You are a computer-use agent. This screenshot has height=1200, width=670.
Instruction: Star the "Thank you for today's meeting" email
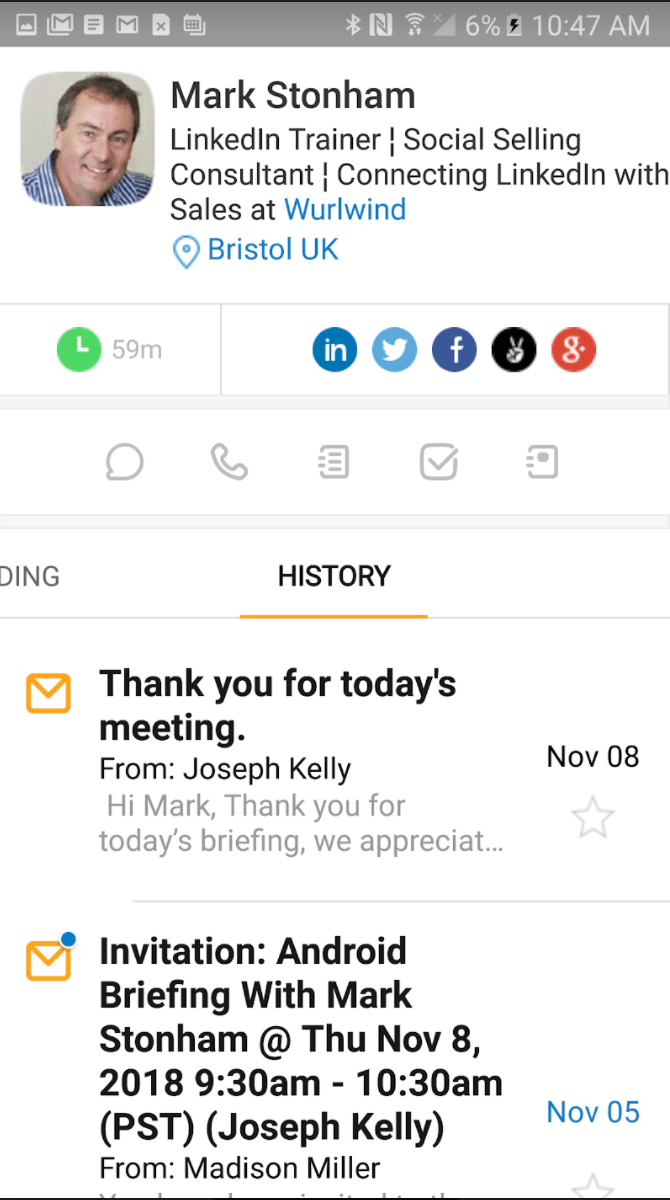coord(592,818)
